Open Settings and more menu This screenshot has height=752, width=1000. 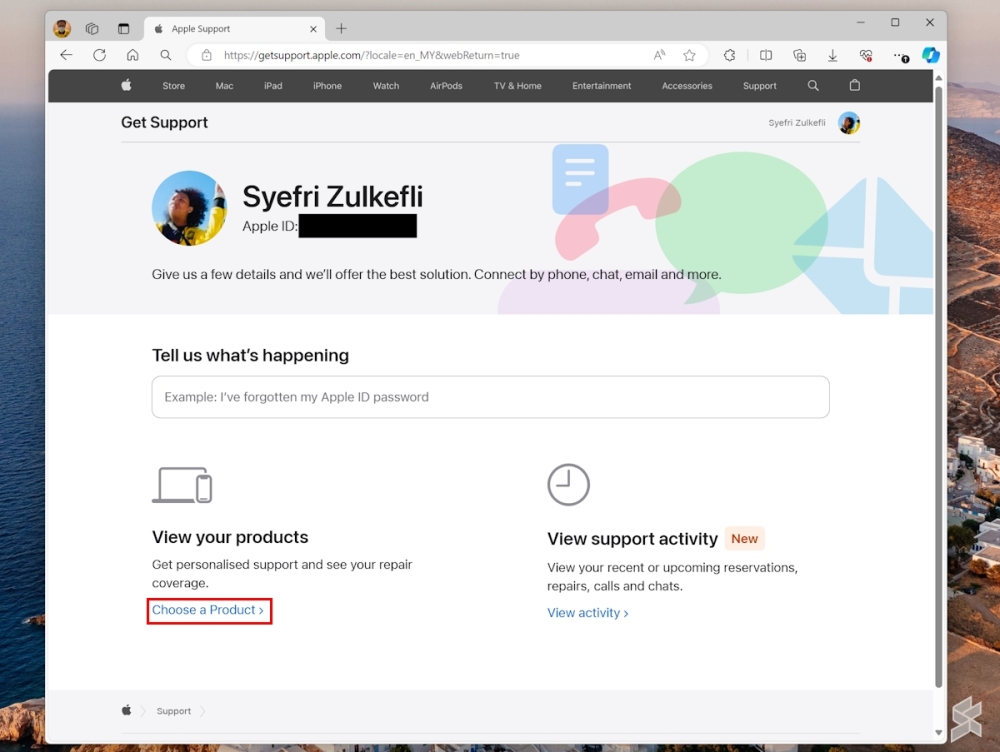point(901,56)
